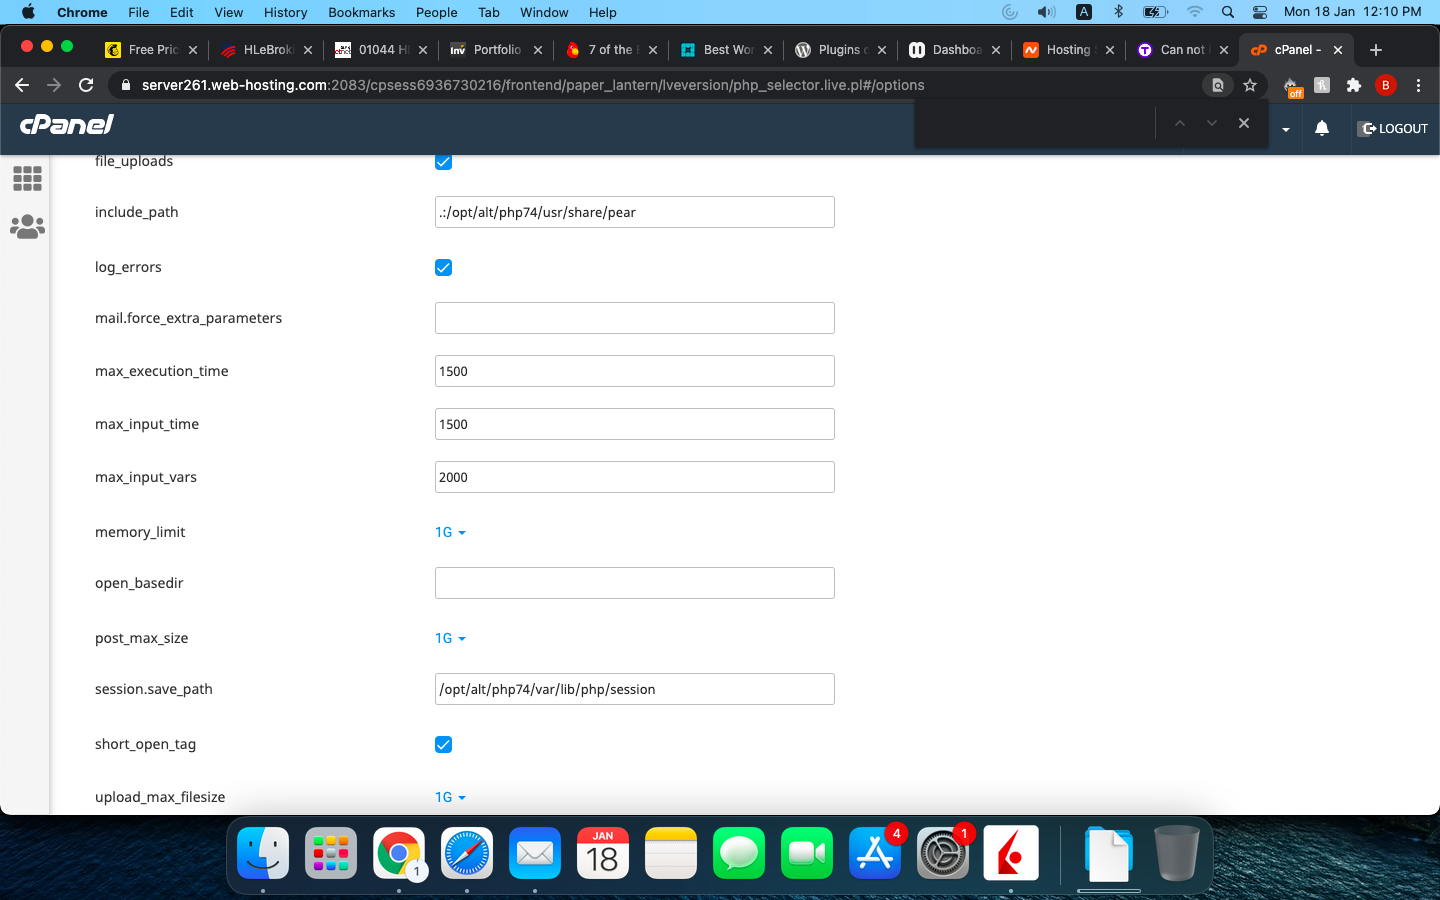Open System Preferences from the dock
The height and width of the screenshot is (900, 1440).
[943, 853]
